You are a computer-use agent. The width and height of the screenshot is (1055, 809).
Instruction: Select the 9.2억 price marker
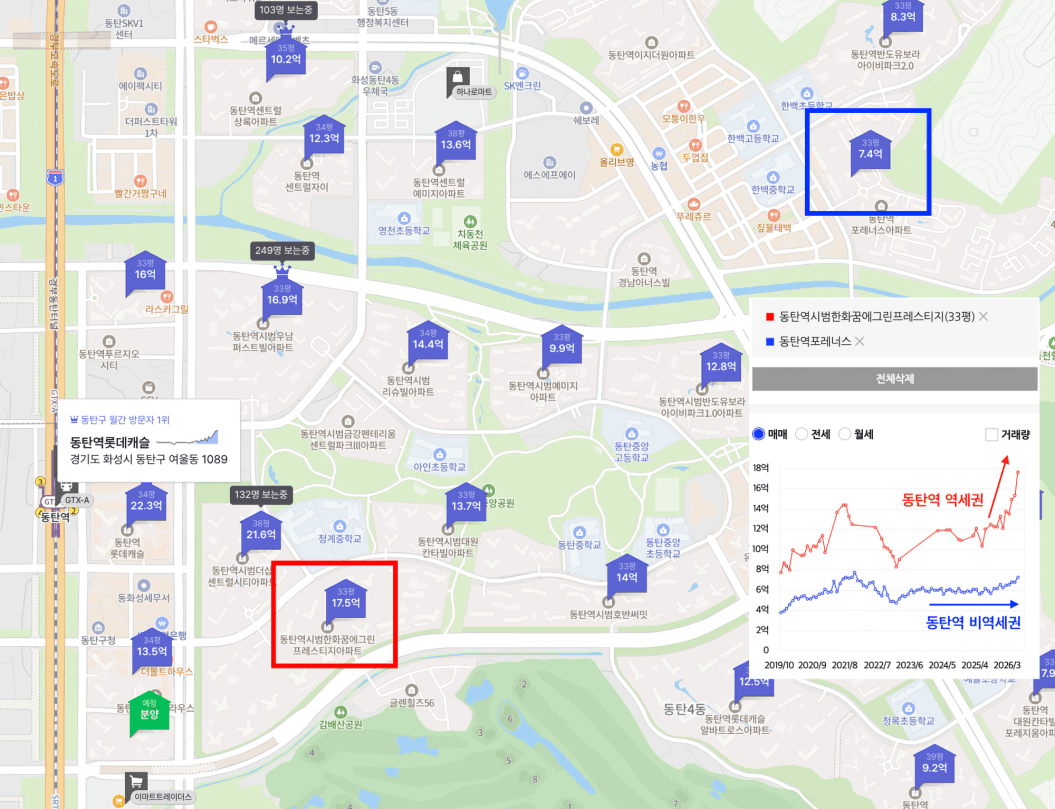coord(935,765)
